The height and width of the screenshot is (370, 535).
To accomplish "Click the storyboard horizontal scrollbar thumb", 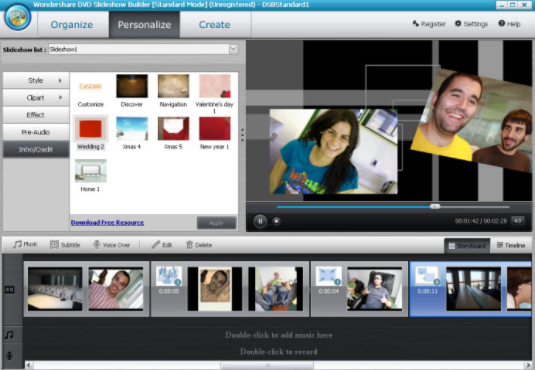I will pos(268,365).
